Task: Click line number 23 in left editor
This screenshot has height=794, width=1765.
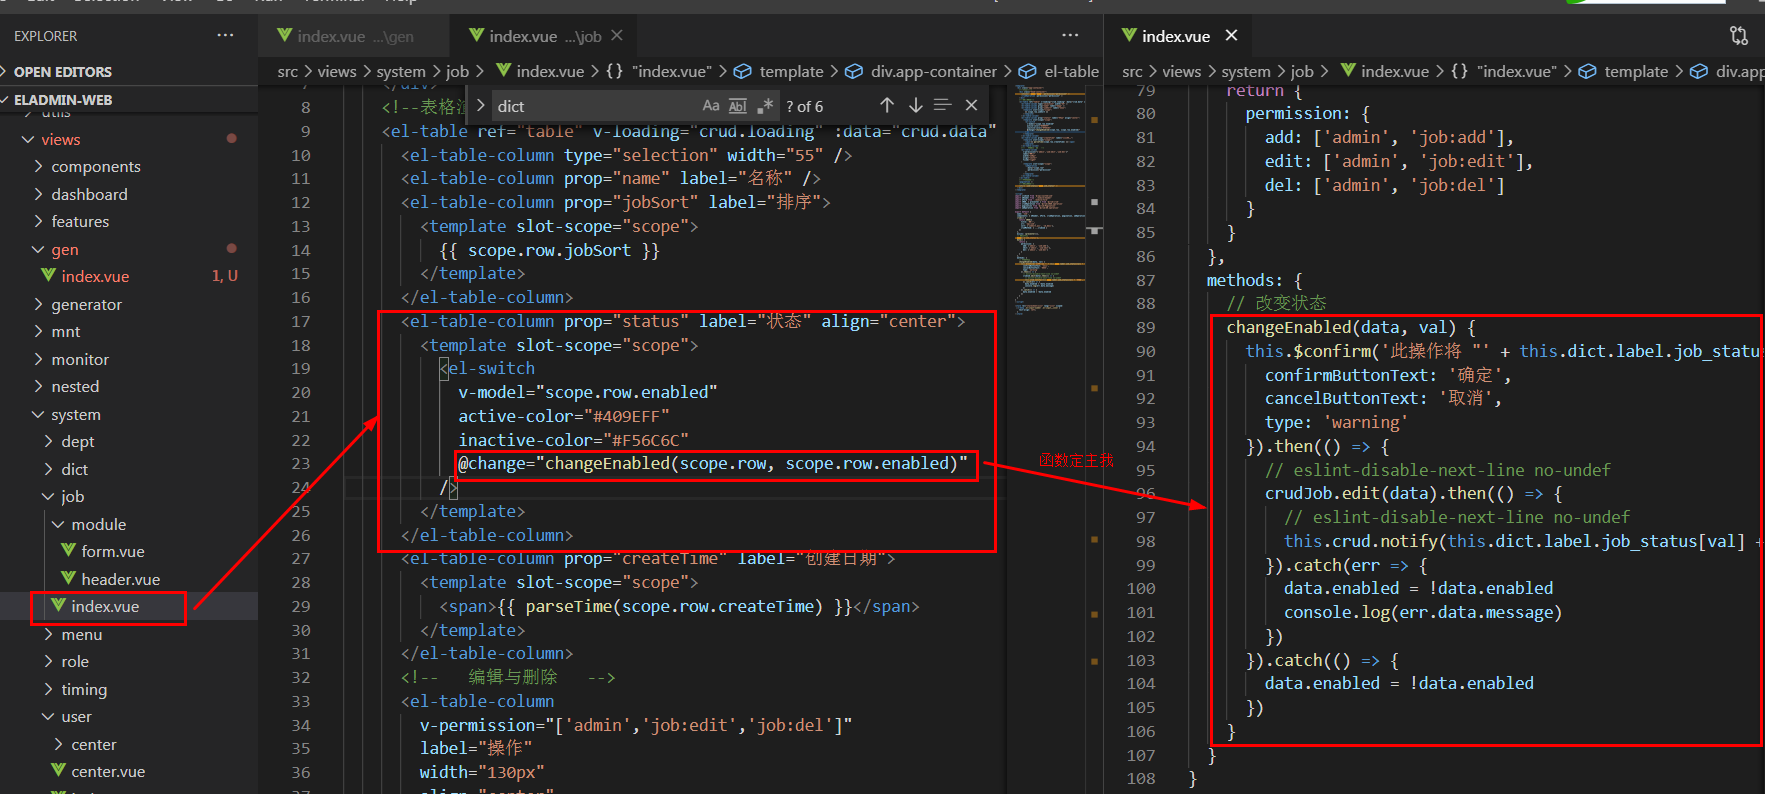Action: pyautogui.click(x=301, y=463)
